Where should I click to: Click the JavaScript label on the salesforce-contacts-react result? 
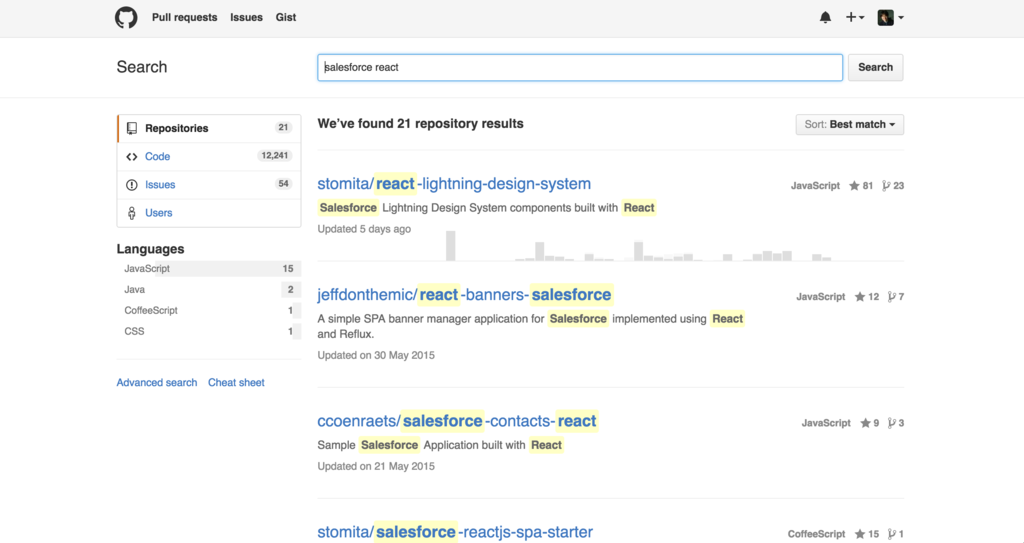826,423
